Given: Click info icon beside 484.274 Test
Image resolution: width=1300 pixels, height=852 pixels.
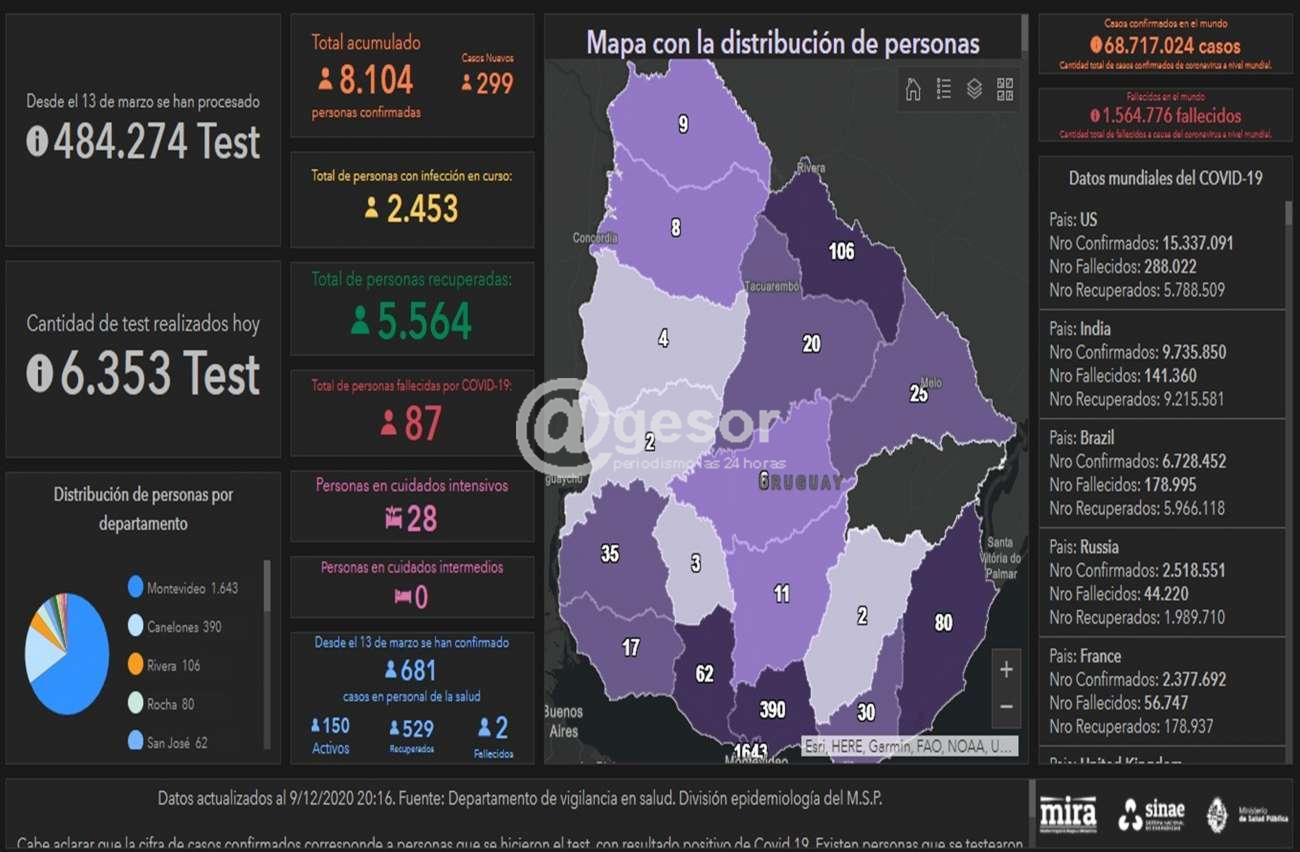Looking at the screenshot, I should pyautogui.click(x=37, y=142).
